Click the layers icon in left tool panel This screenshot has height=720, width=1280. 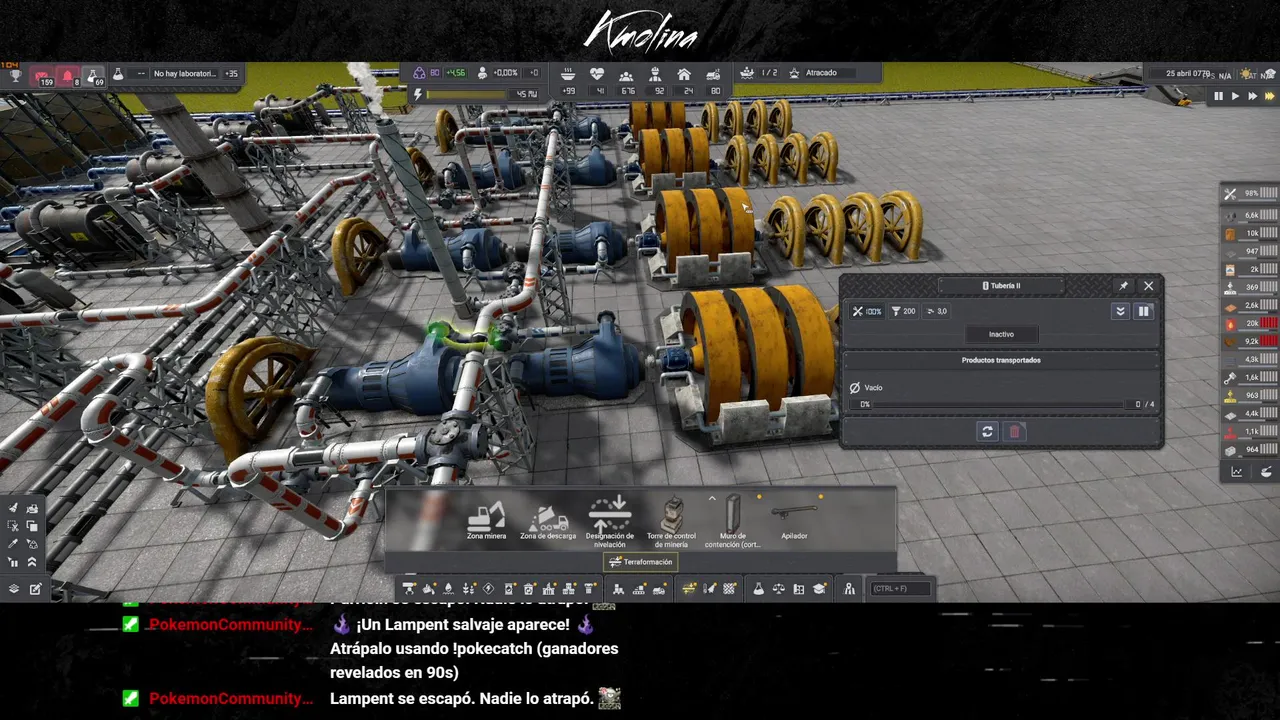14,588
